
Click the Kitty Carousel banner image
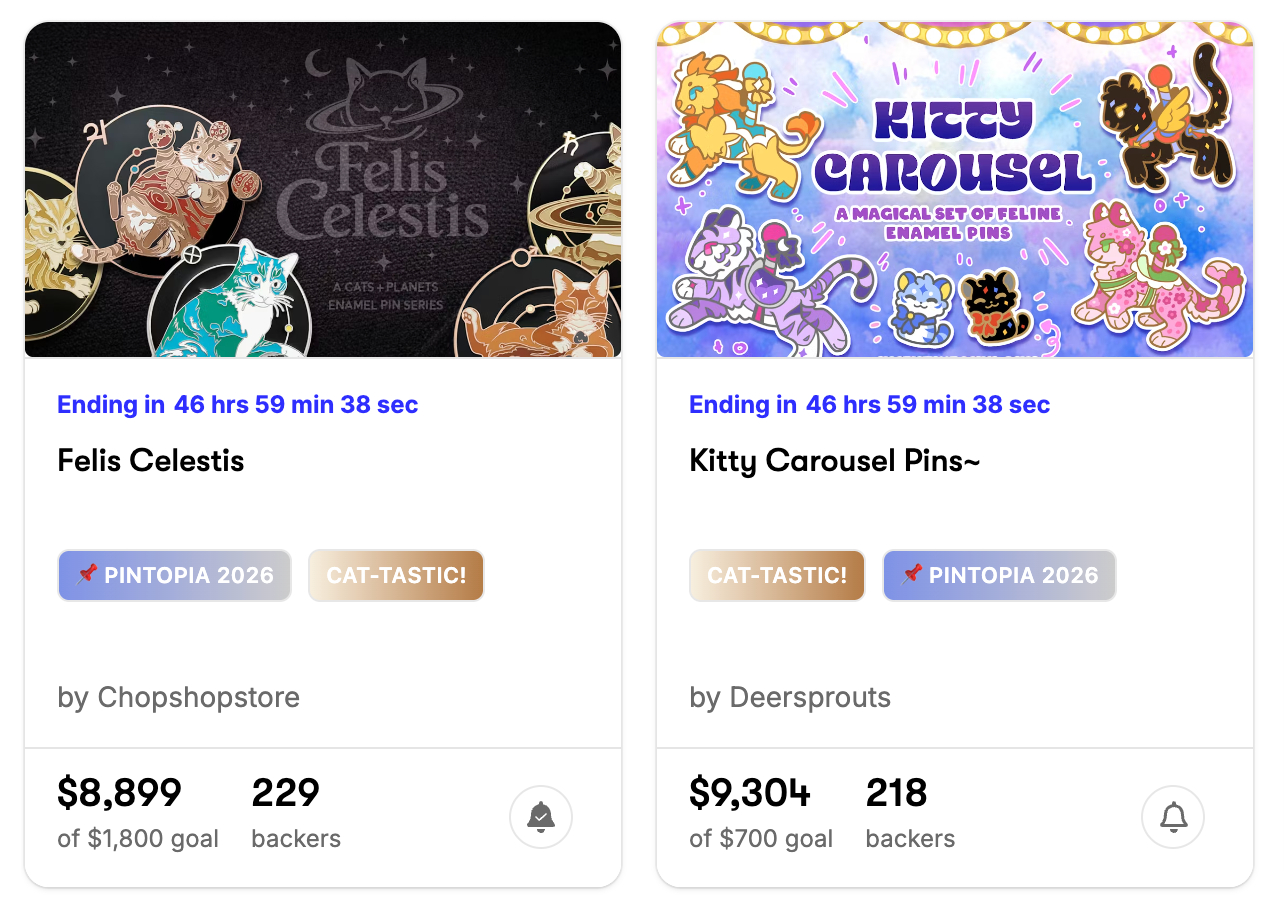(x=954, y=190)
